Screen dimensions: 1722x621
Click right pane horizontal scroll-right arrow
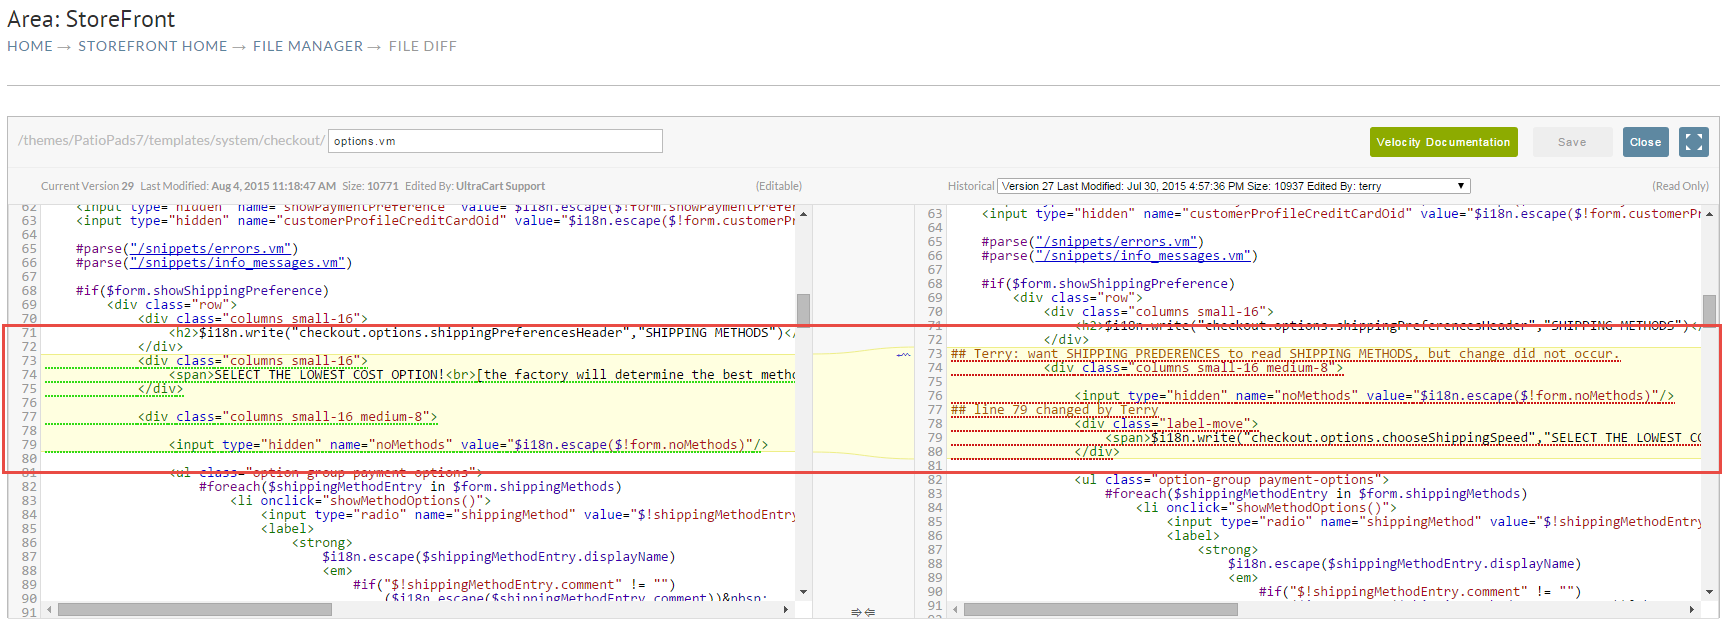[x=1692, y=609]
